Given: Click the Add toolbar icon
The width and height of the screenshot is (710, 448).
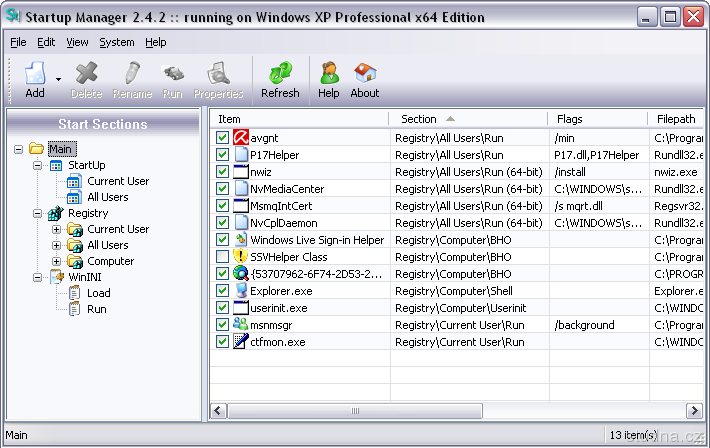Looking at the screenshot, I should pos(34,73).
